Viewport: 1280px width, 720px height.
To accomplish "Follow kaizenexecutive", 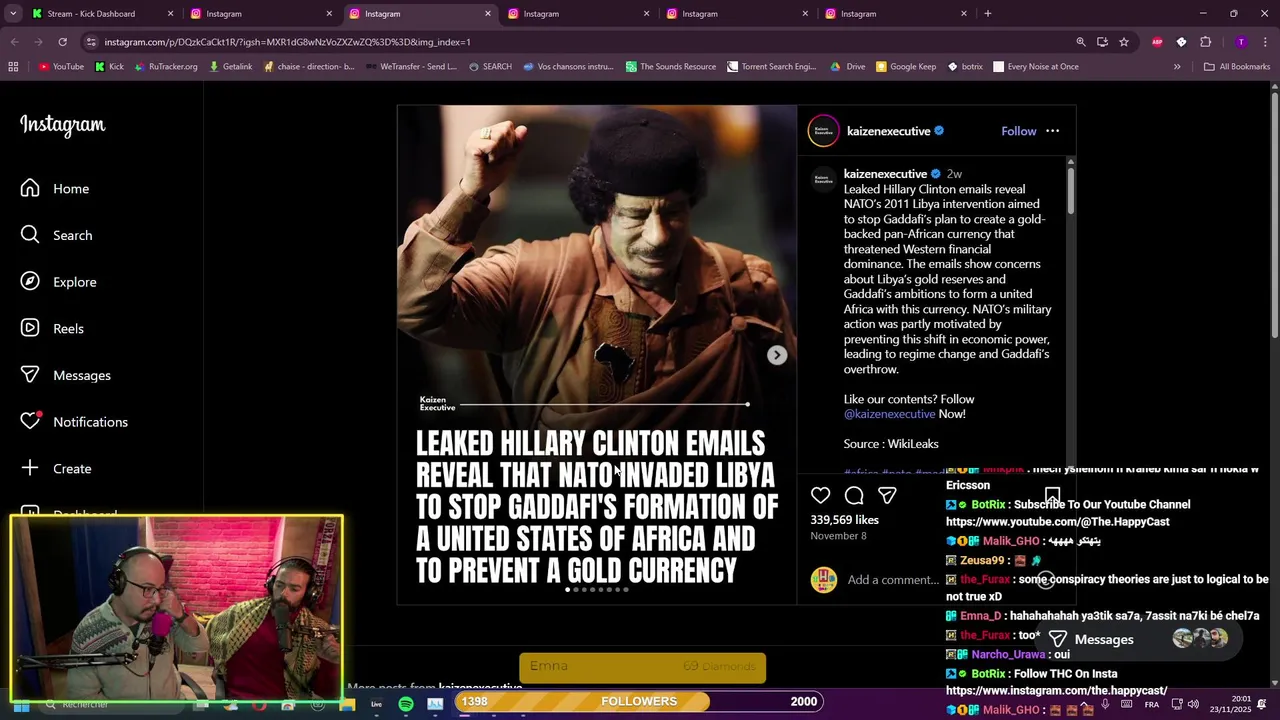I will click(x=1019, y=131).
